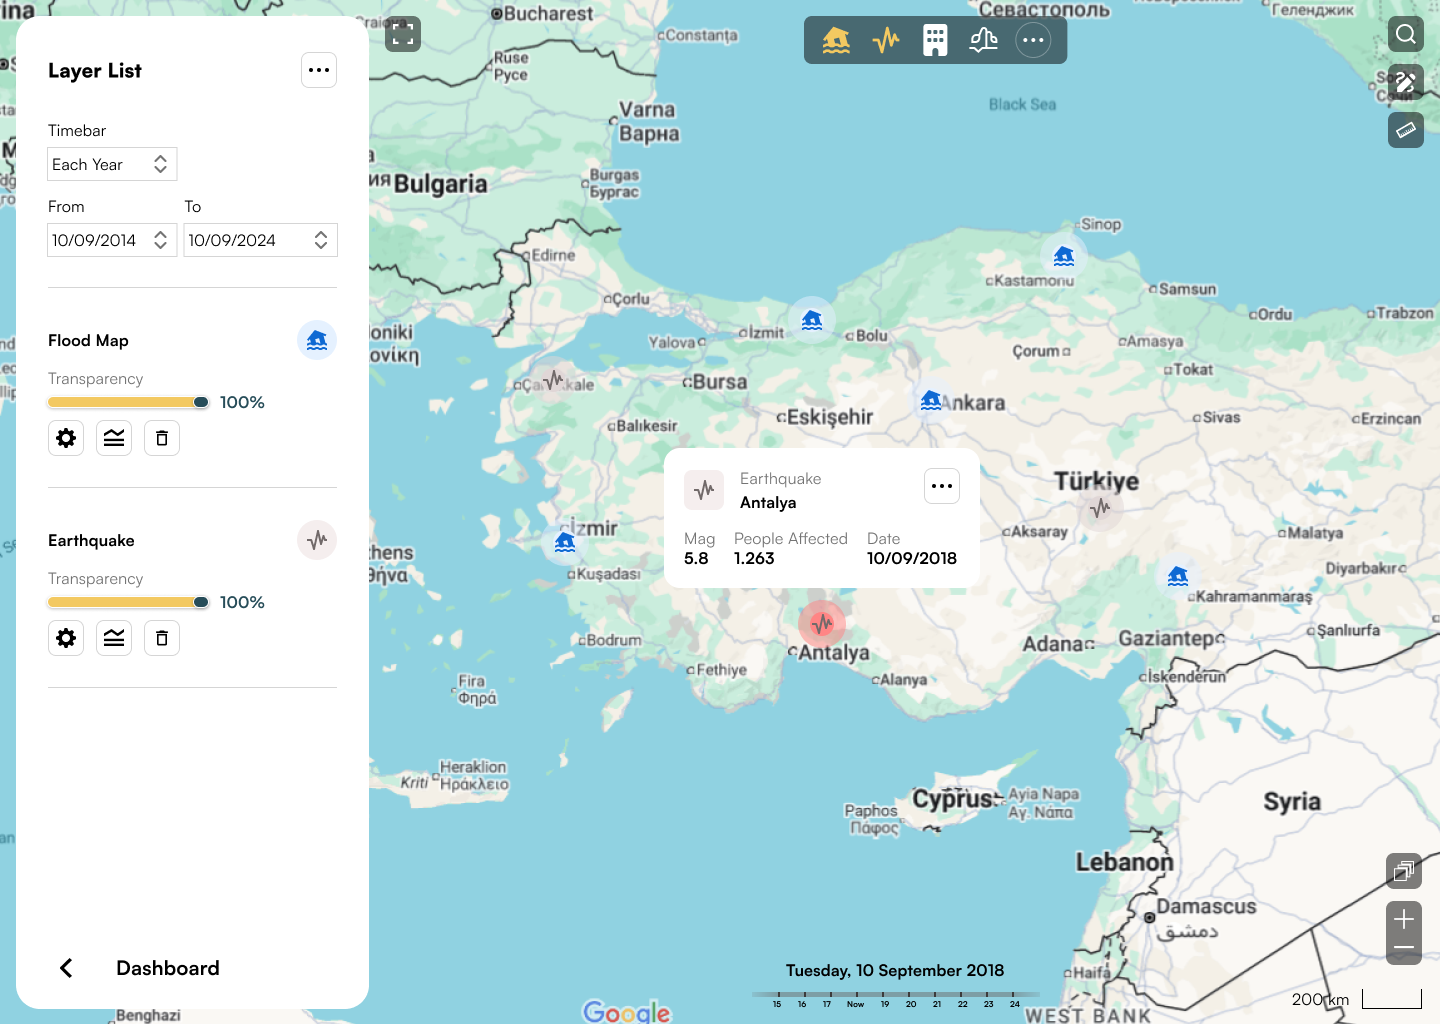
Task: Select year 15 on the timeline
Action: coord(777,1003)
